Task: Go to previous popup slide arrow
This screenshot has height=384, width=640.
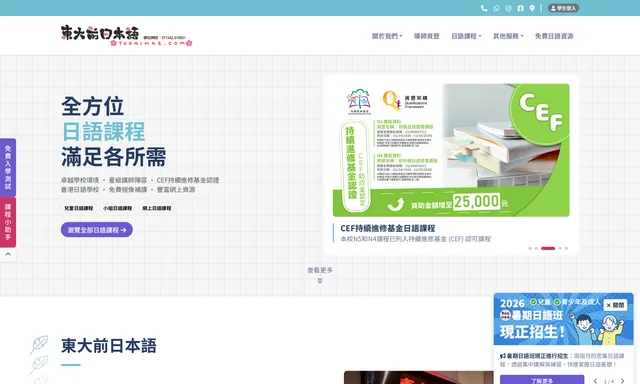Action: coord(596,381)
